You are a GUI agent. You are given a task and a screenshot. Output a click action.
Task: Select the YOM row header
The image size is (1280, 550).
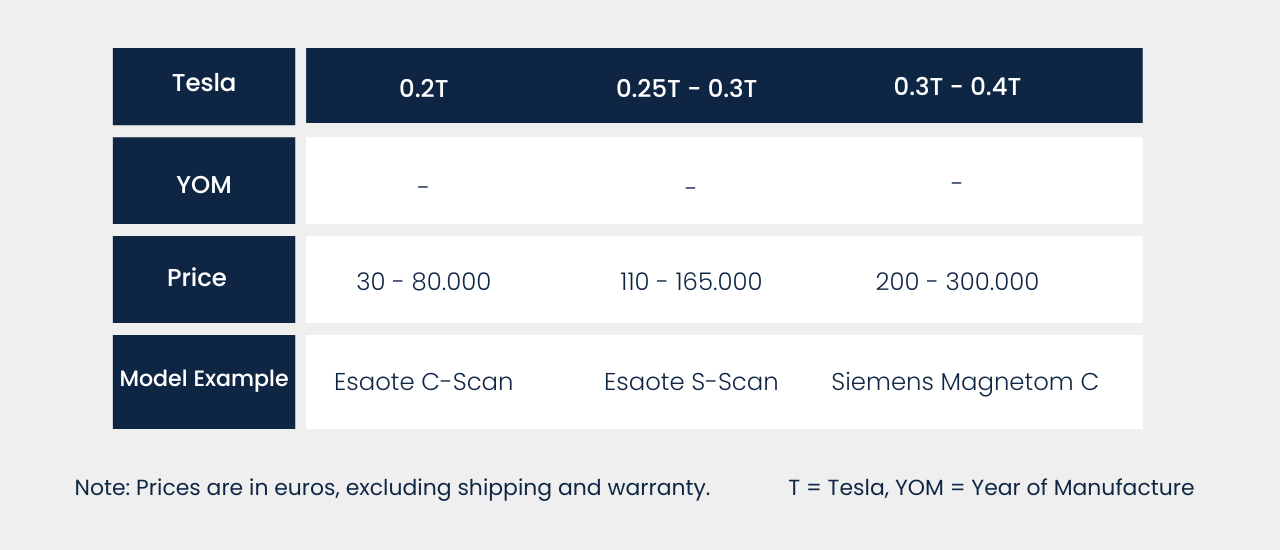pyautogui.click(x=204, y=180)
